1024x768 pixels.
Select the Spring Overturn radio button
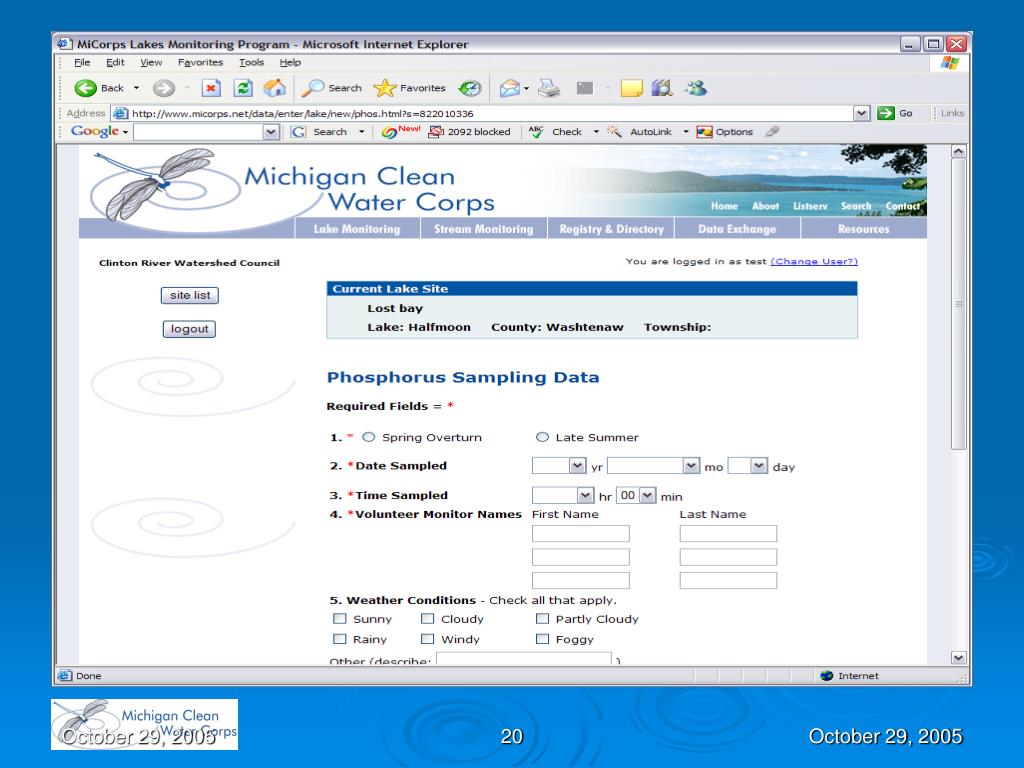coord(369,437)
